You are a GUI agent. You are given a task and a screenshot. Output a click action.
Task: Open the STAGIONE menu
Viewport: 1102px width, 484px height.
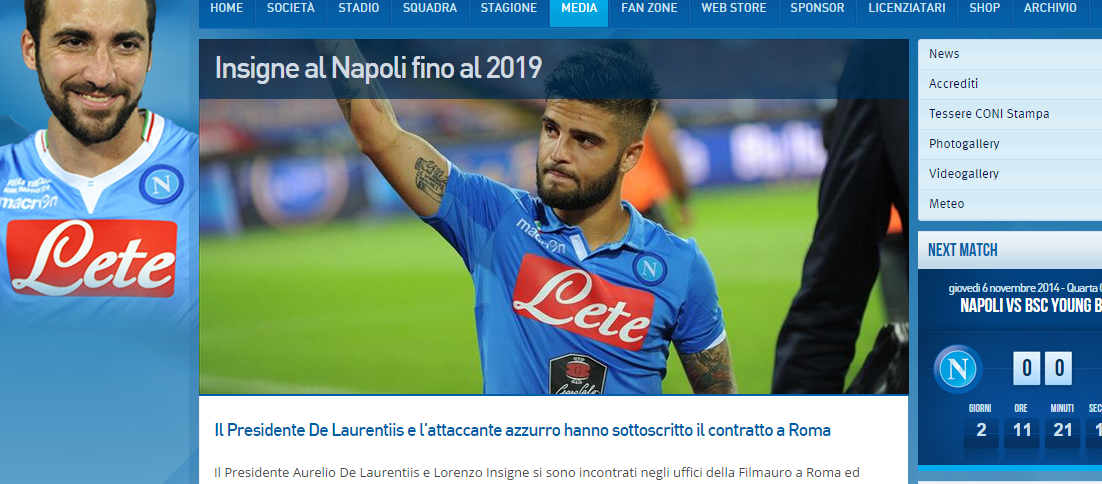pyautogui.click(x=509, y=9)
